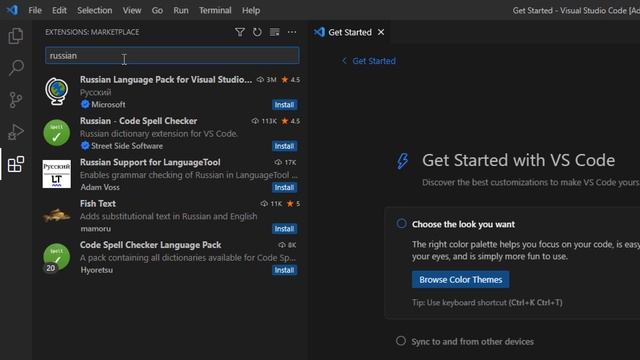This screenshot has width=640, height=360.
Task: Click Code Spell Checker Language Pack icon
Action: click(56, 257)
